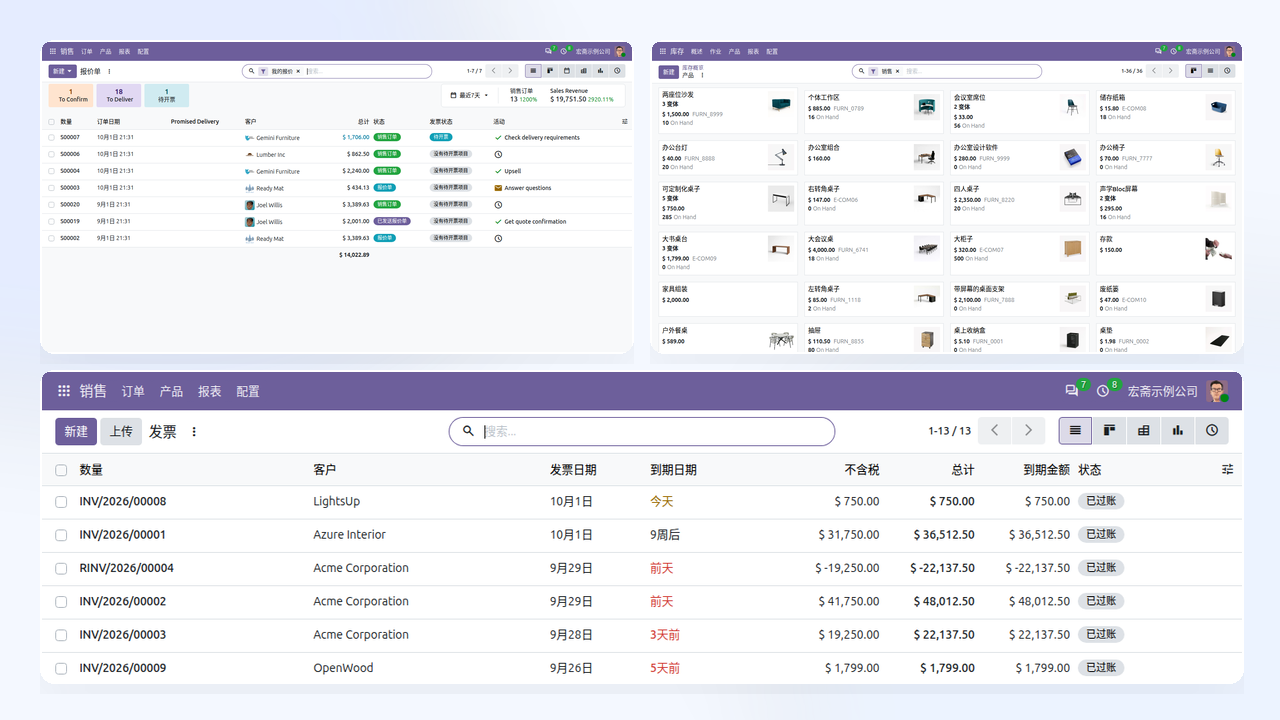Click 新建 button in the invoice window
The image size is (1280, 720).
[x=76, y=431]
